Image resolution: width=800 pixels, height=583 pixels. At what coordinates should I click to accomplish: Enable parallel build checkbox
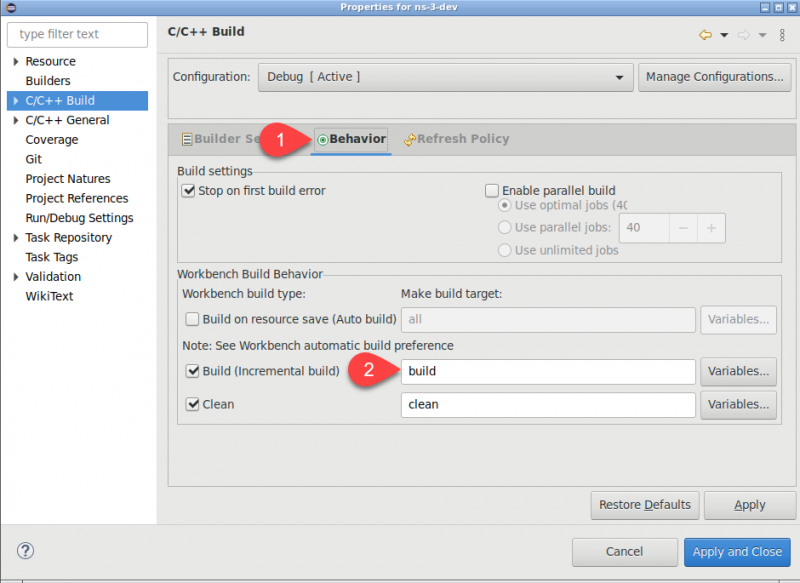pos(492,191)
